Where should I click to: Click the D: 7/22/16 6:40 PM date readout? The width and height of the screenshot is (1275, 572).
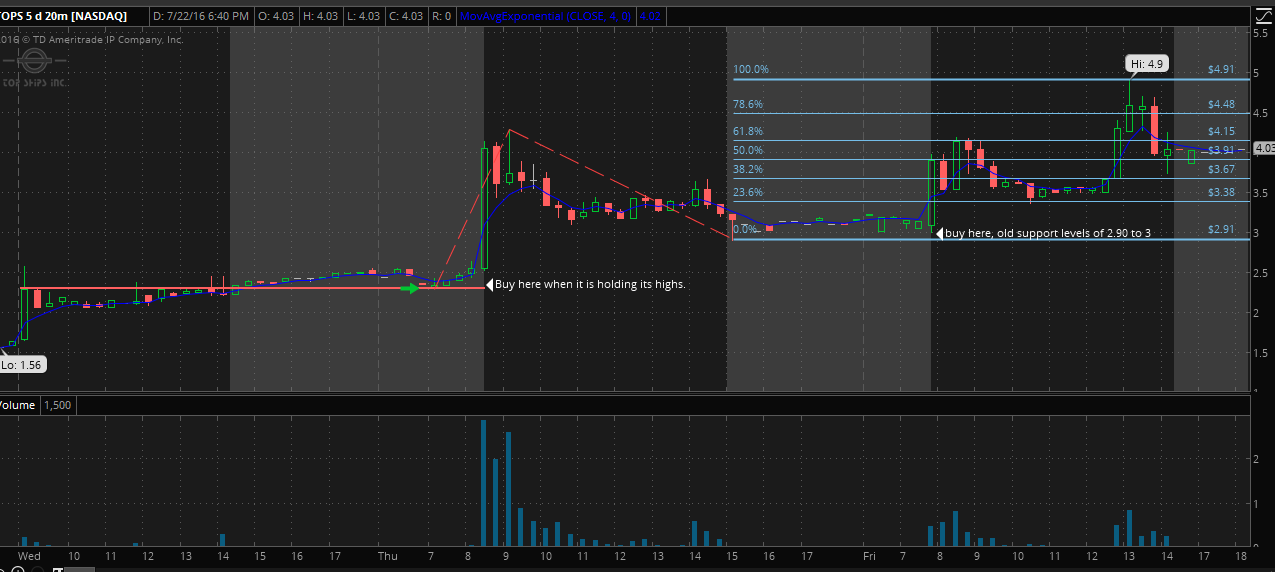[x=200, y=16]
